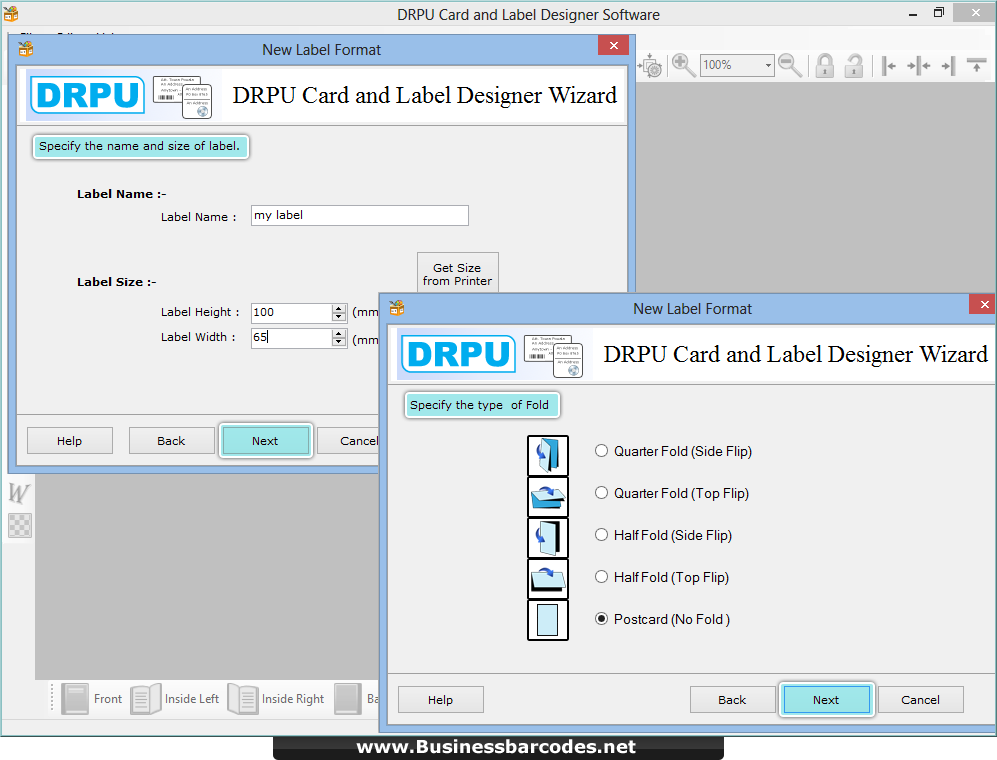This screenshot has width=997, height=760.
Task: Click the Label Width value field
Action: [x=291, y=337]
